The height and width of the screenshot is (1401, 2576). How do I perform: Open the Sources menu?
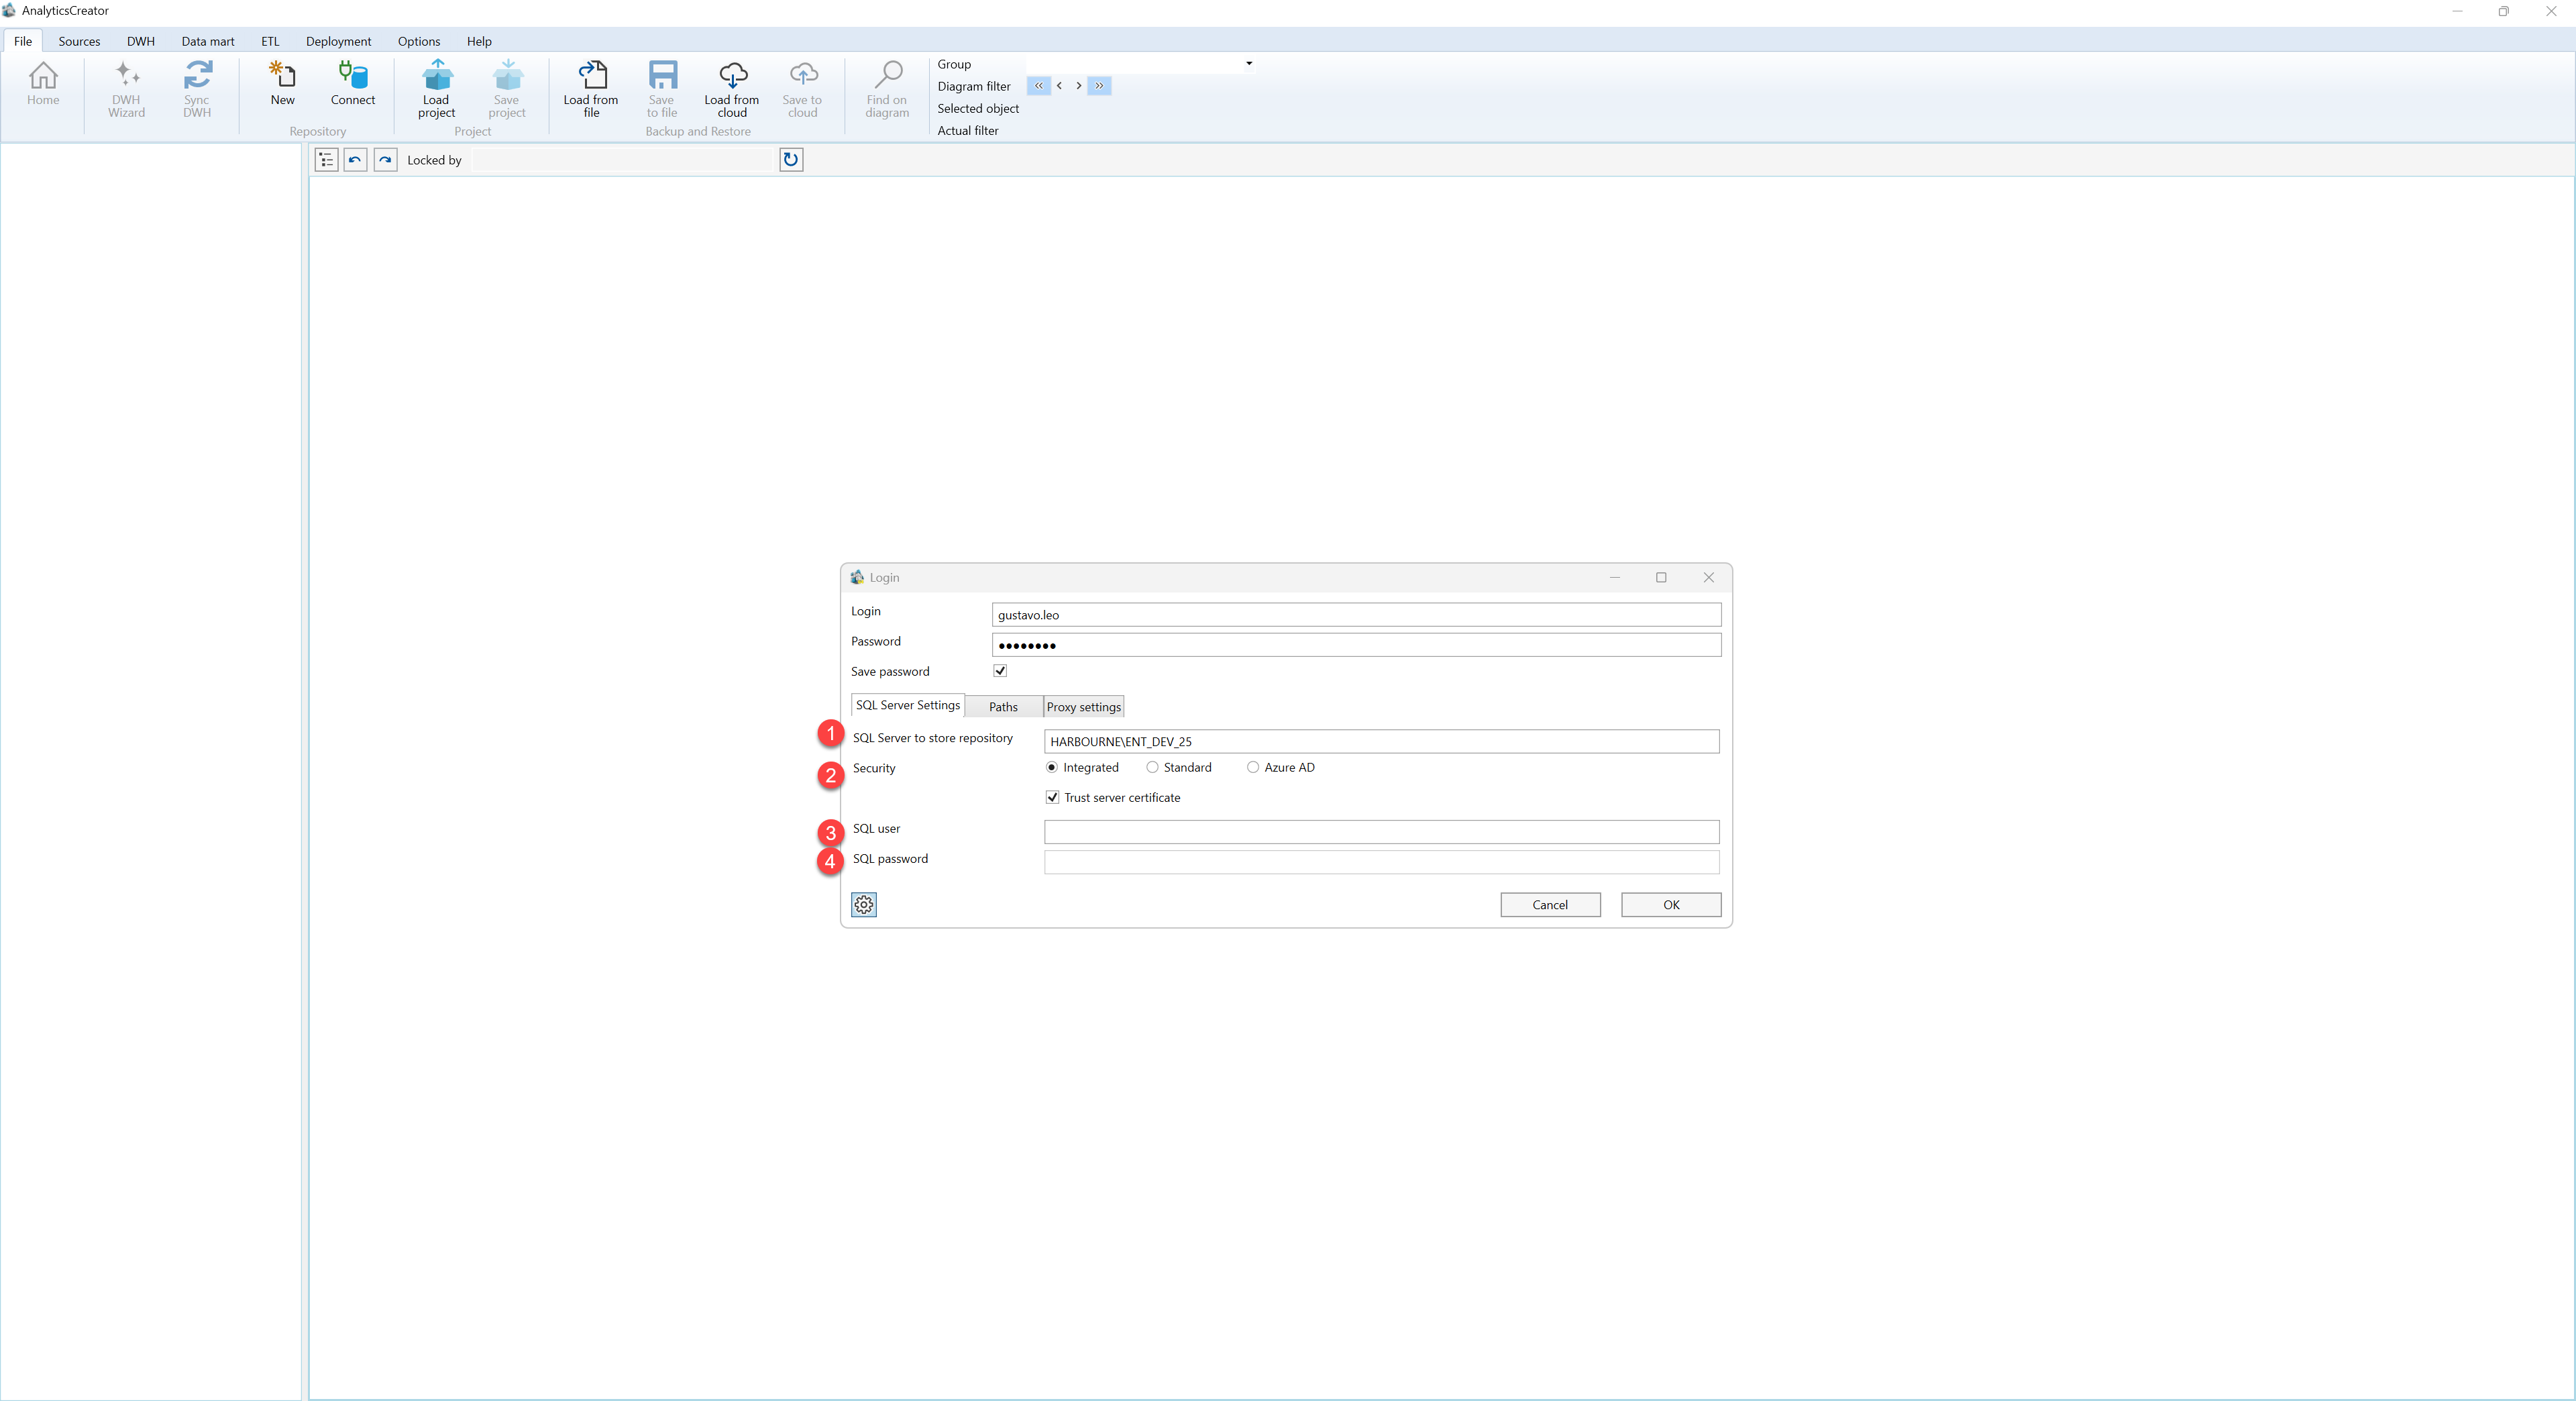pyautogui.click(x=79, y=41)
